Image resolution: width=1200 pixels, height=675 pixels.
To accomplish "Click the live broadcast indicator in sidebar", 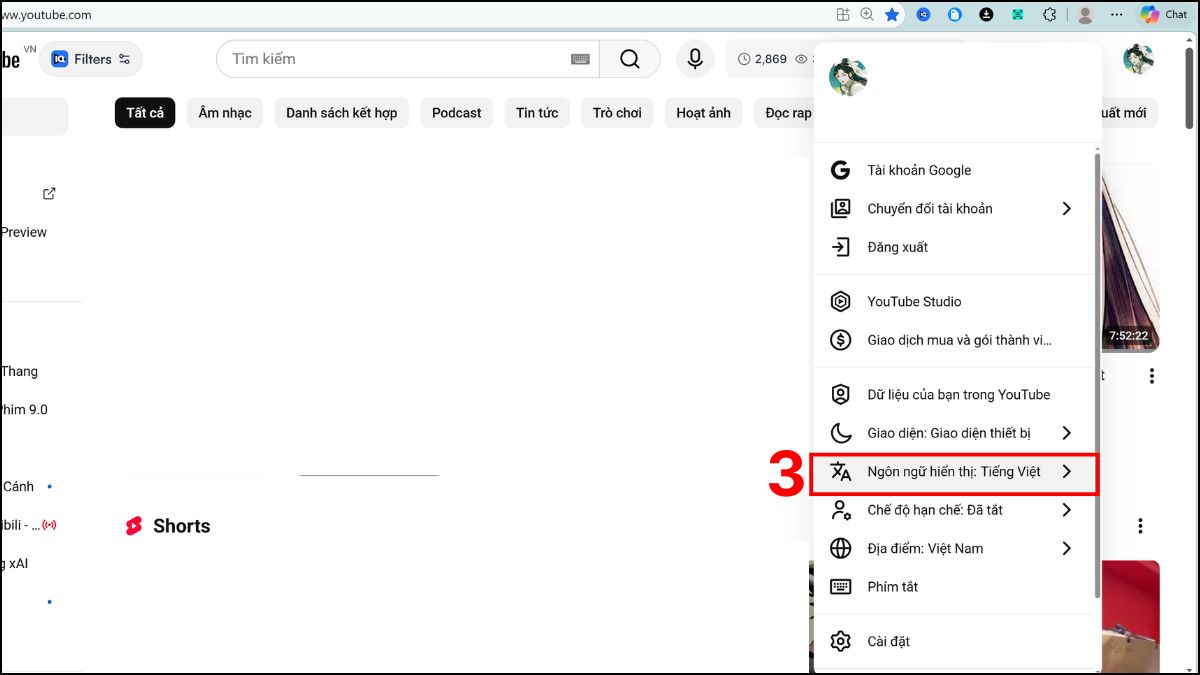I will 50,525.
